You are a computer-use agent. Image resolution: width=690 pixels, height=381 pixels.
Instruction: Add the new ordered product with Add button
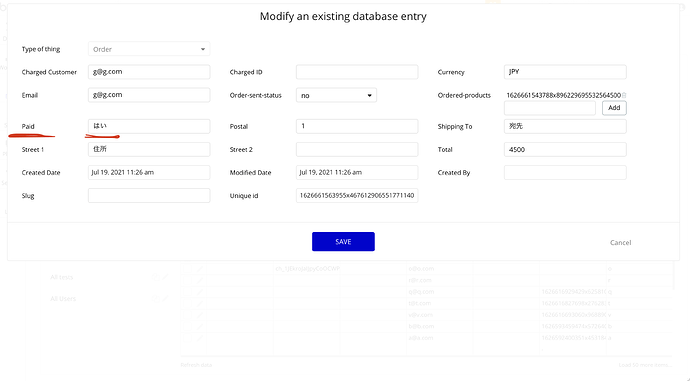pyautogui.click(x=614, y=108)
